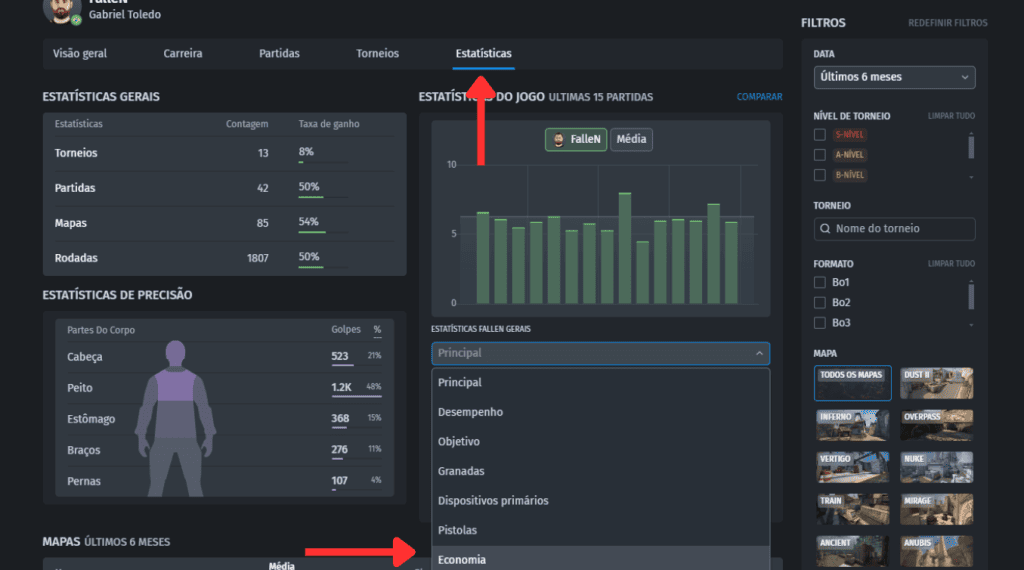Check the B-NÍVEL tournament checkbox

(820, 175)
